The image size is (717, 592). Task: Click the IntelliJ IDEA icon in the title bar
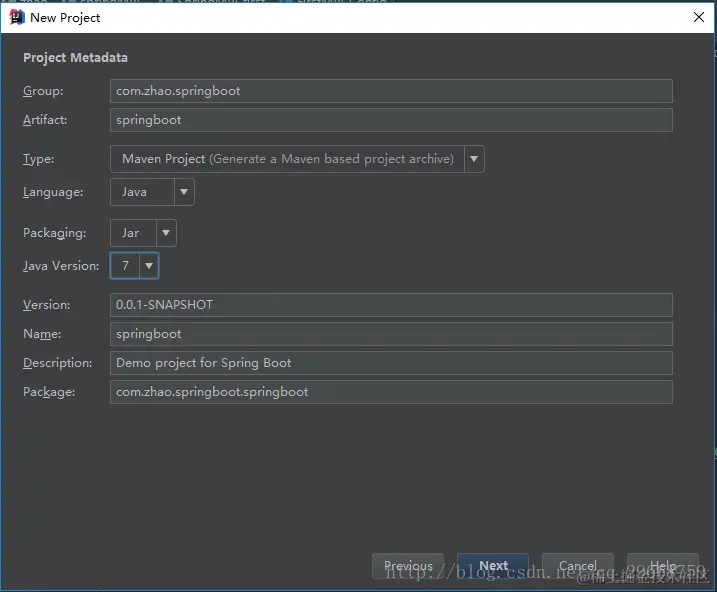pos(17,17)
